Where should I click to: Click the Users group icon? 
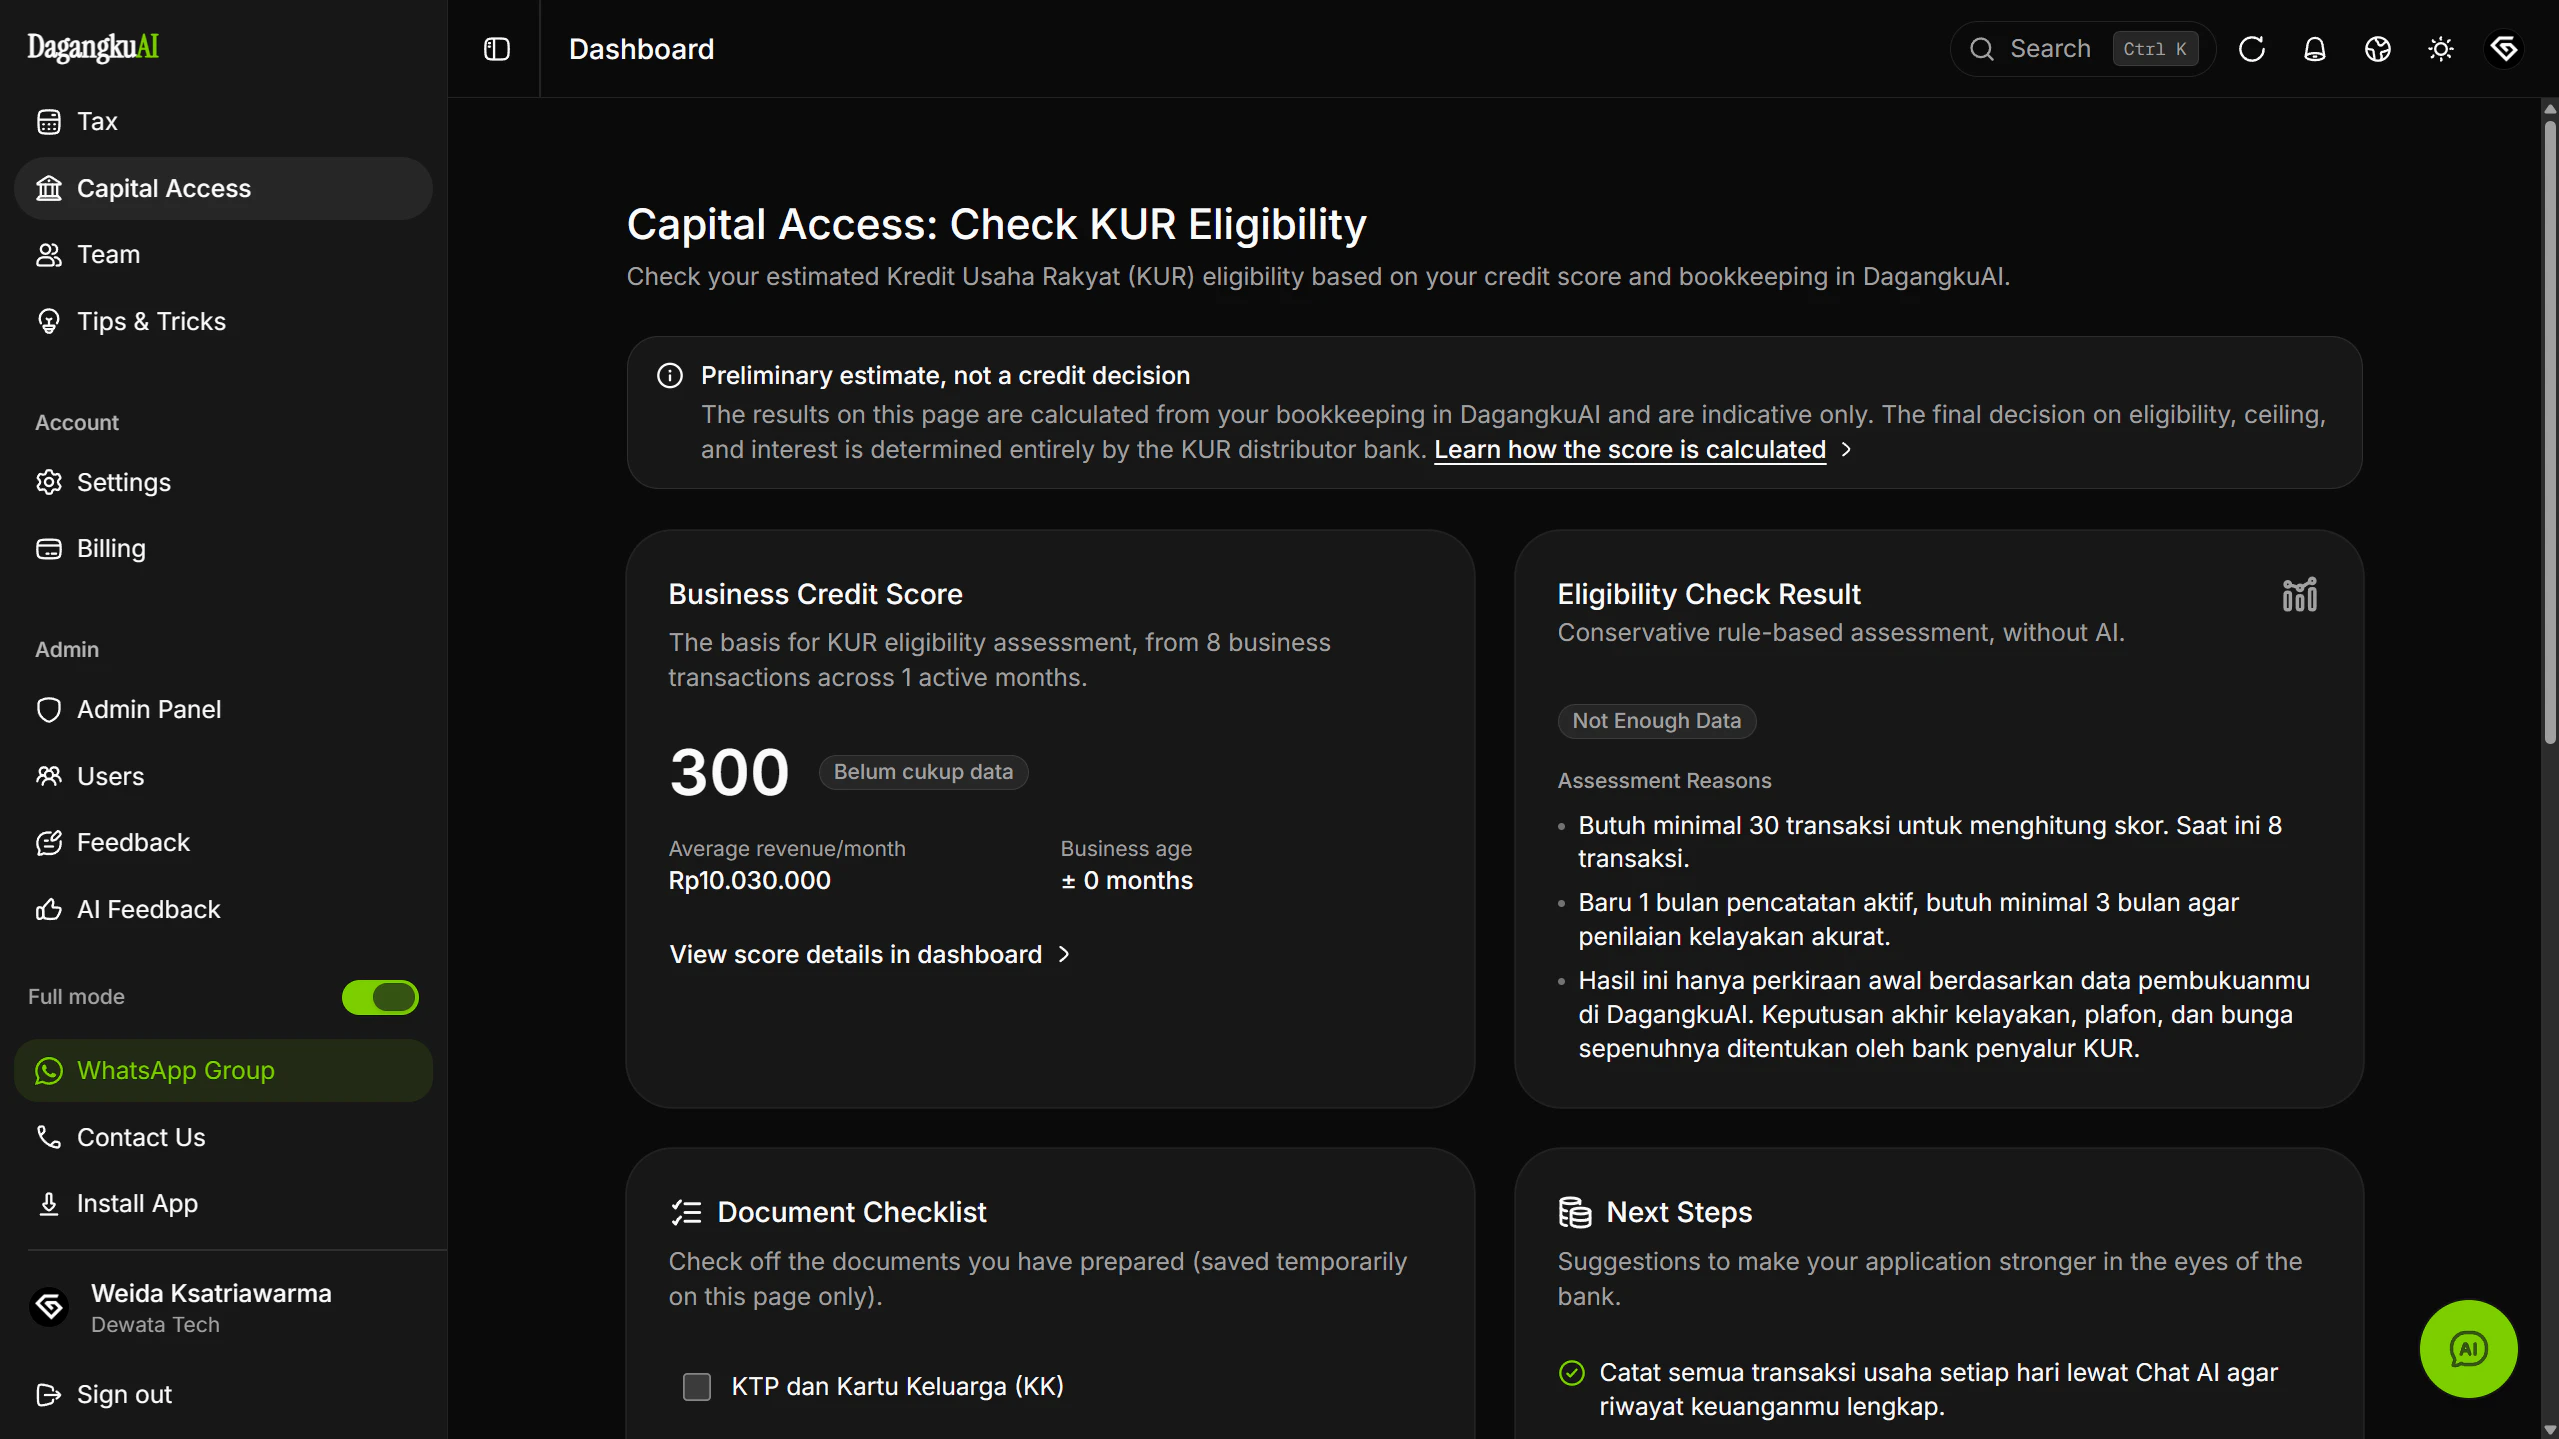(49, 776)
